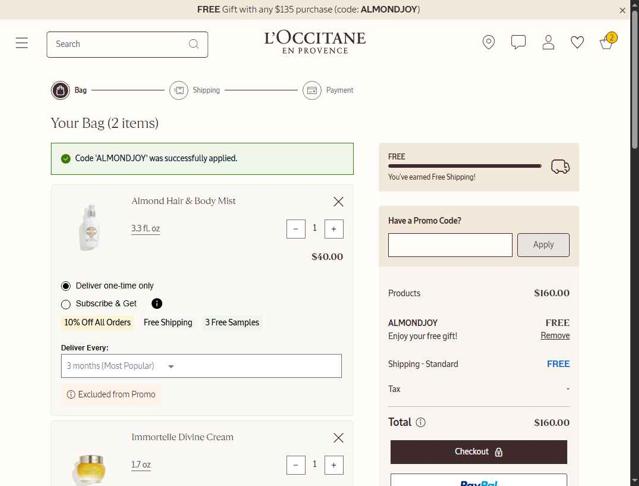Click the L'Occitane En Provence logo
The image size is (639, 486).
pyautogui.click(x=315, y=42)
